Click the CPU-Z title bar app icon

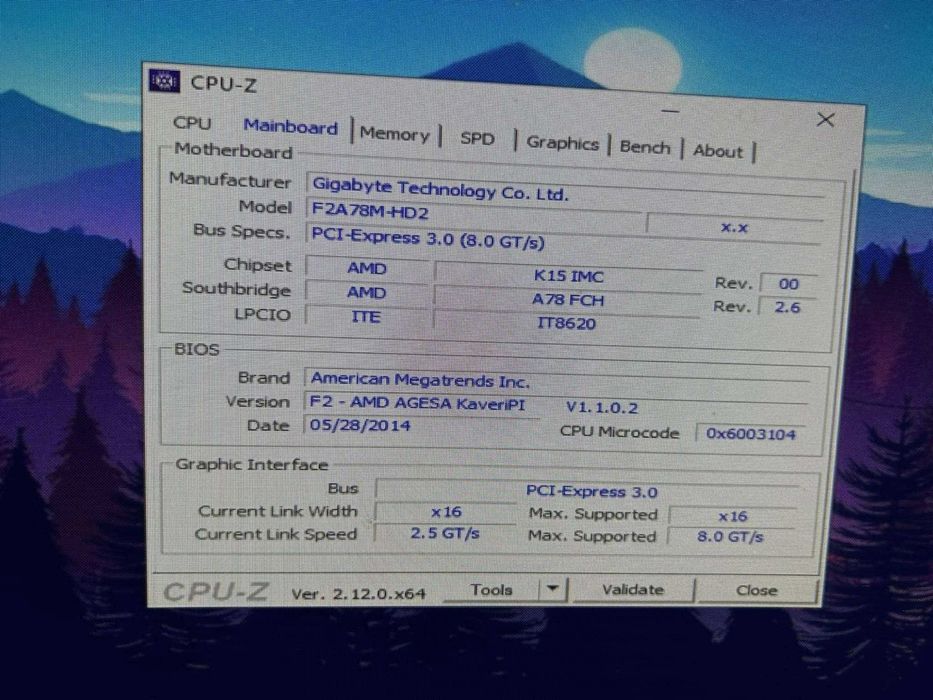click(x=164, y=80)
